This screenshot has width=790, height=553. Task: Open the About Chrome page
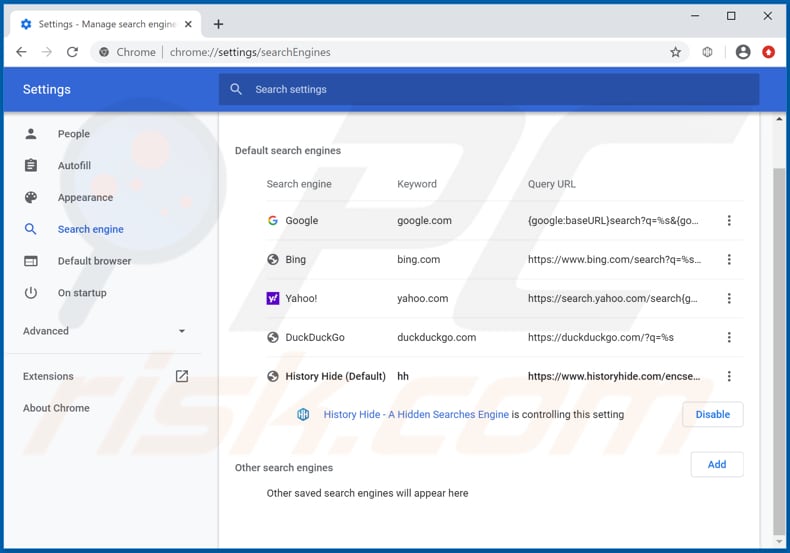pyautogui.click(x=56, y=408)
